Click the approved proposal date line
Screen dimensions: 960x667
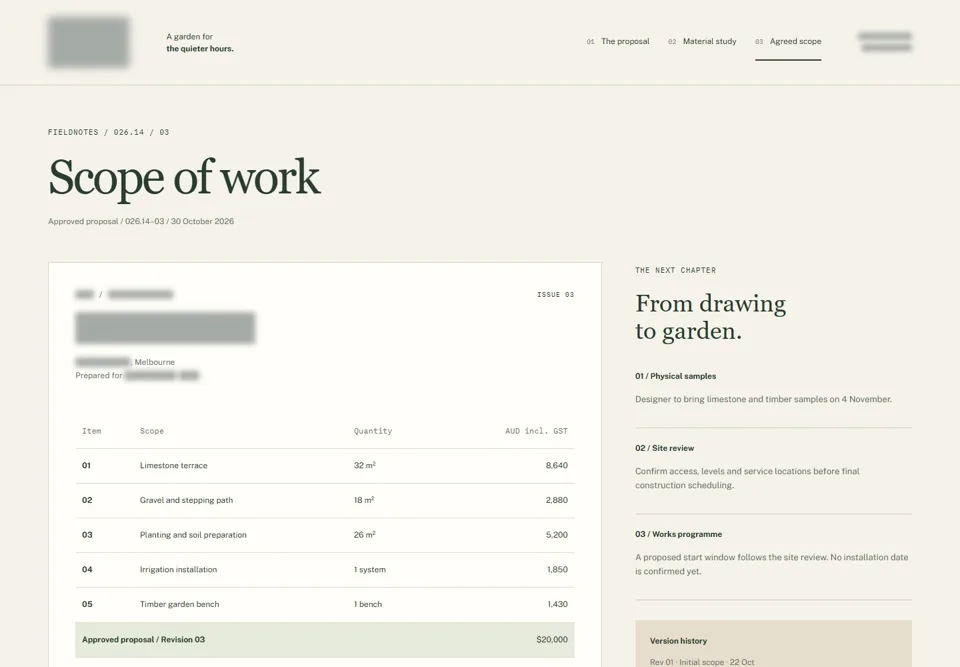[141, 221]
